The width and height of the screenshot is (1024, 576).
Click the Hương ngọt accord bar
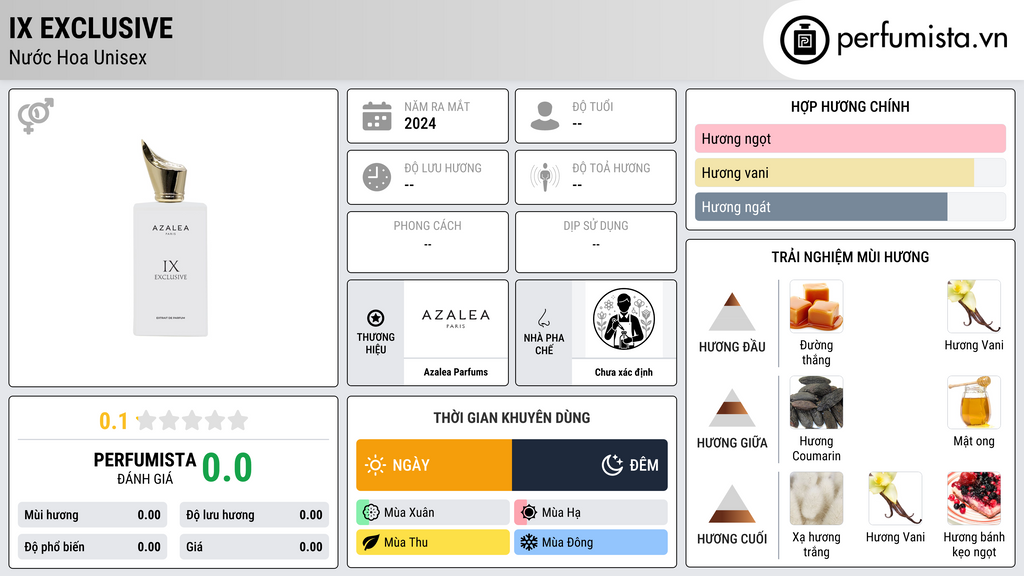coord(850,138)
